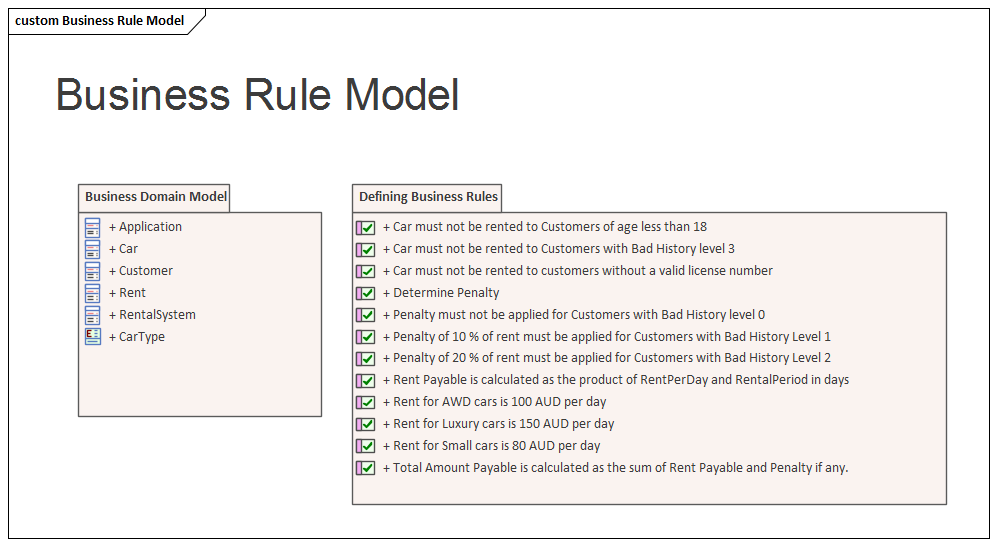Click the Business Rule Model title text
998x546 pixels.
click(x=258, y=95)
